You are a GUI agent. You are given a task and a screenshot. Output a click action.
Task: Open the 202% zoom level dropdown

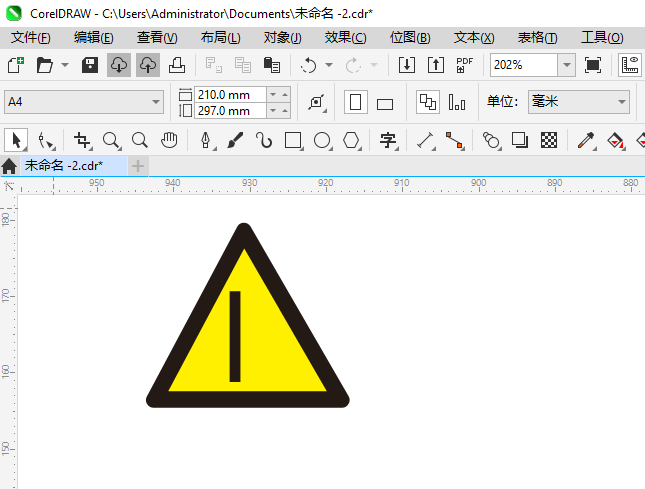pos(566,65)
